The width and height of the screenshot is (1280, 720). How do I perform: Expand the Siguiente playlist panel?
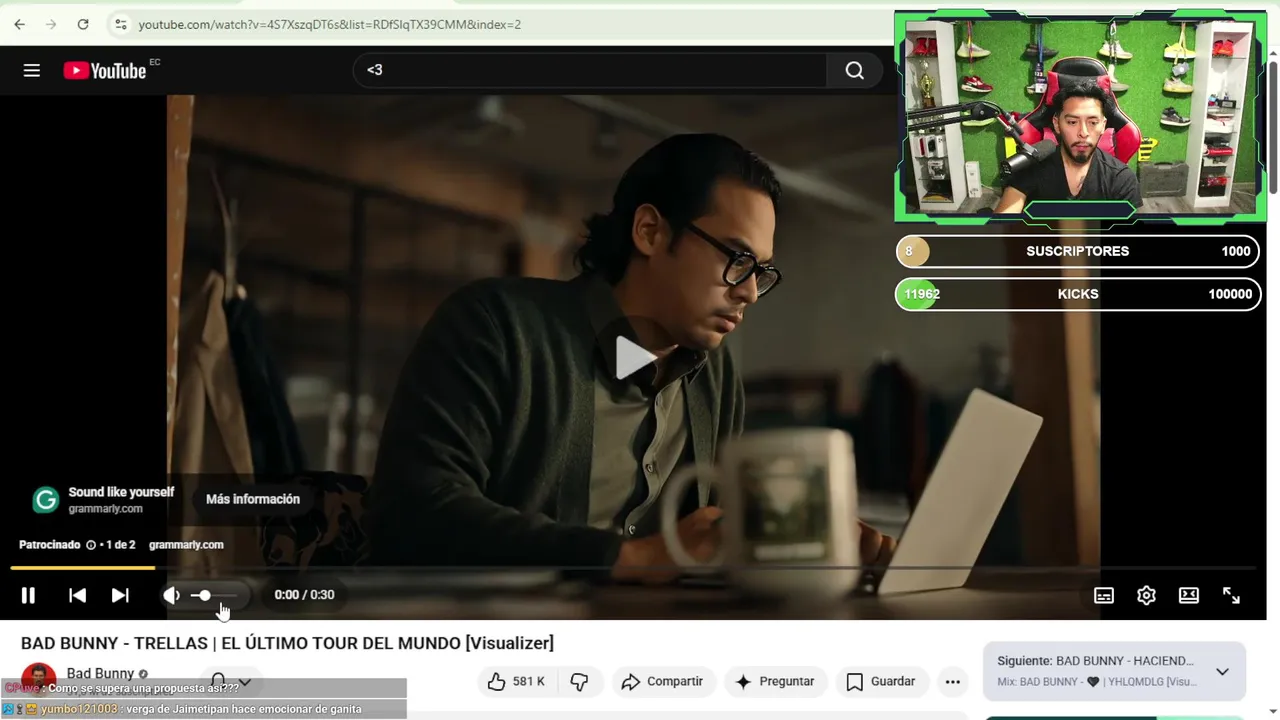pos(1222,672)
